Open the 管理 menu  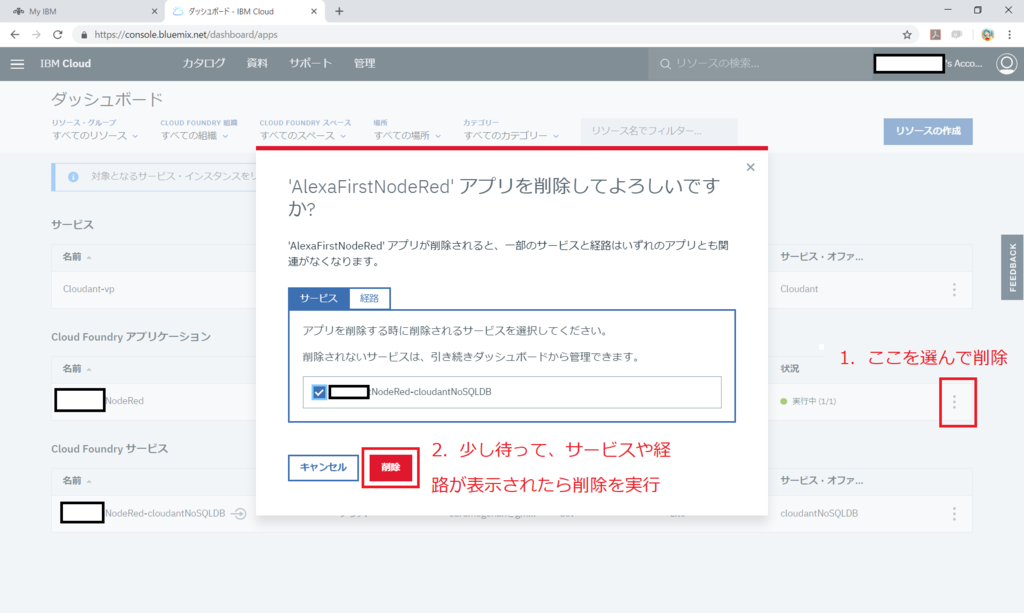point(364,63)
